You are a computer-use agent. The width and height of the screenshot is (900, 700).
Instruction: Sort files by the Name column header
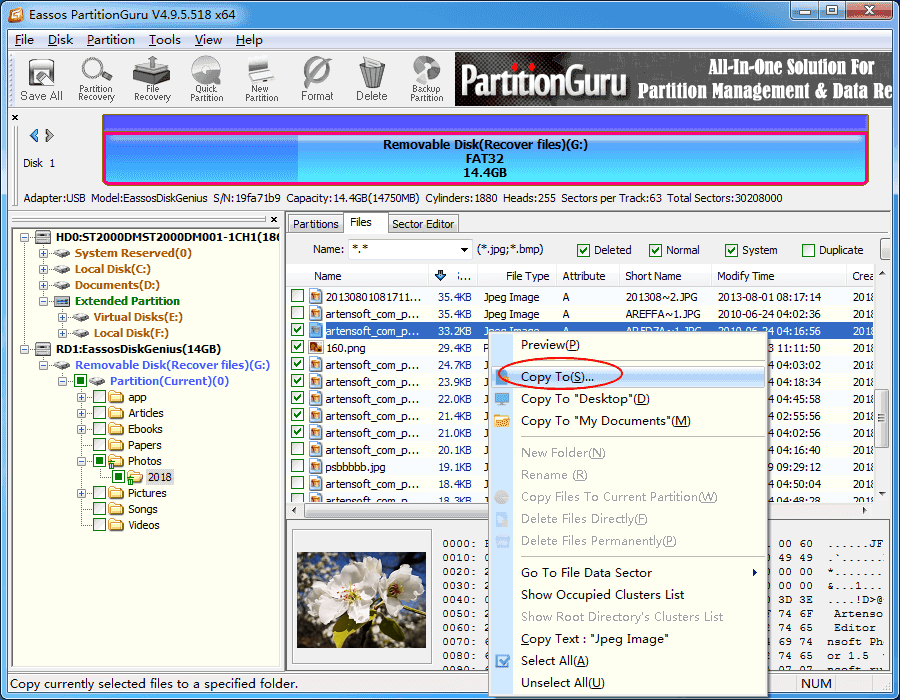358,276
